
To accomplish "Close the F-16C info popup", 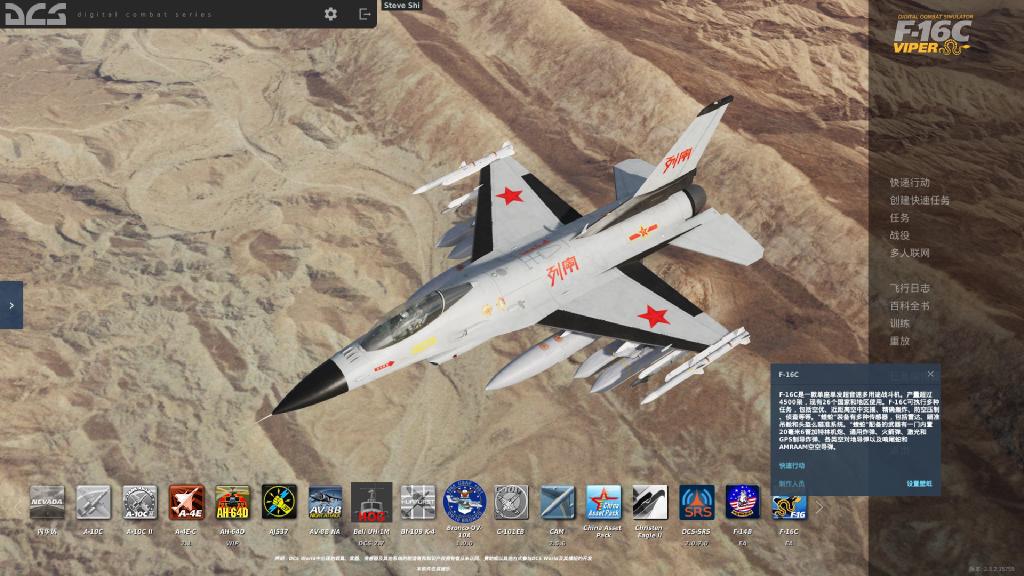I will tap(930, 374).
